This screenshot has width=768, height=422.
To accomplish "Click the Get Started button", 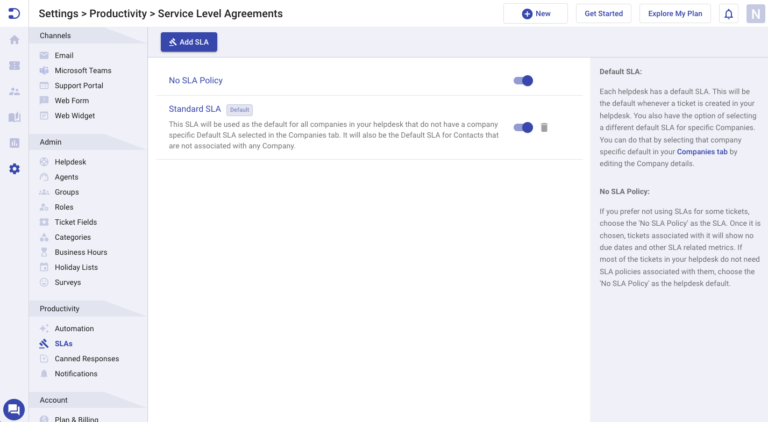I will (x=603, y=14).
